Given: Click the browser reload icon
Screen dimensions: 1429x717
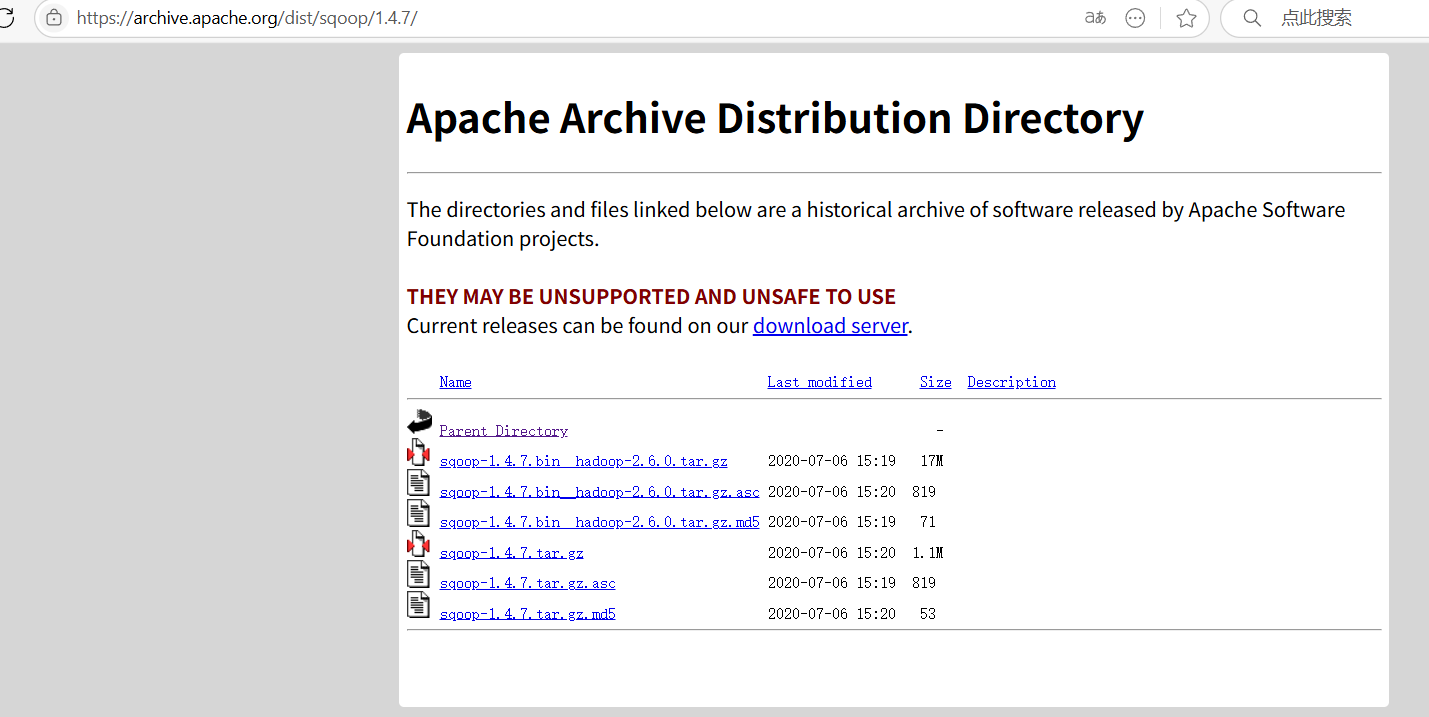Looking at the screenshot, I should (6, 18).
